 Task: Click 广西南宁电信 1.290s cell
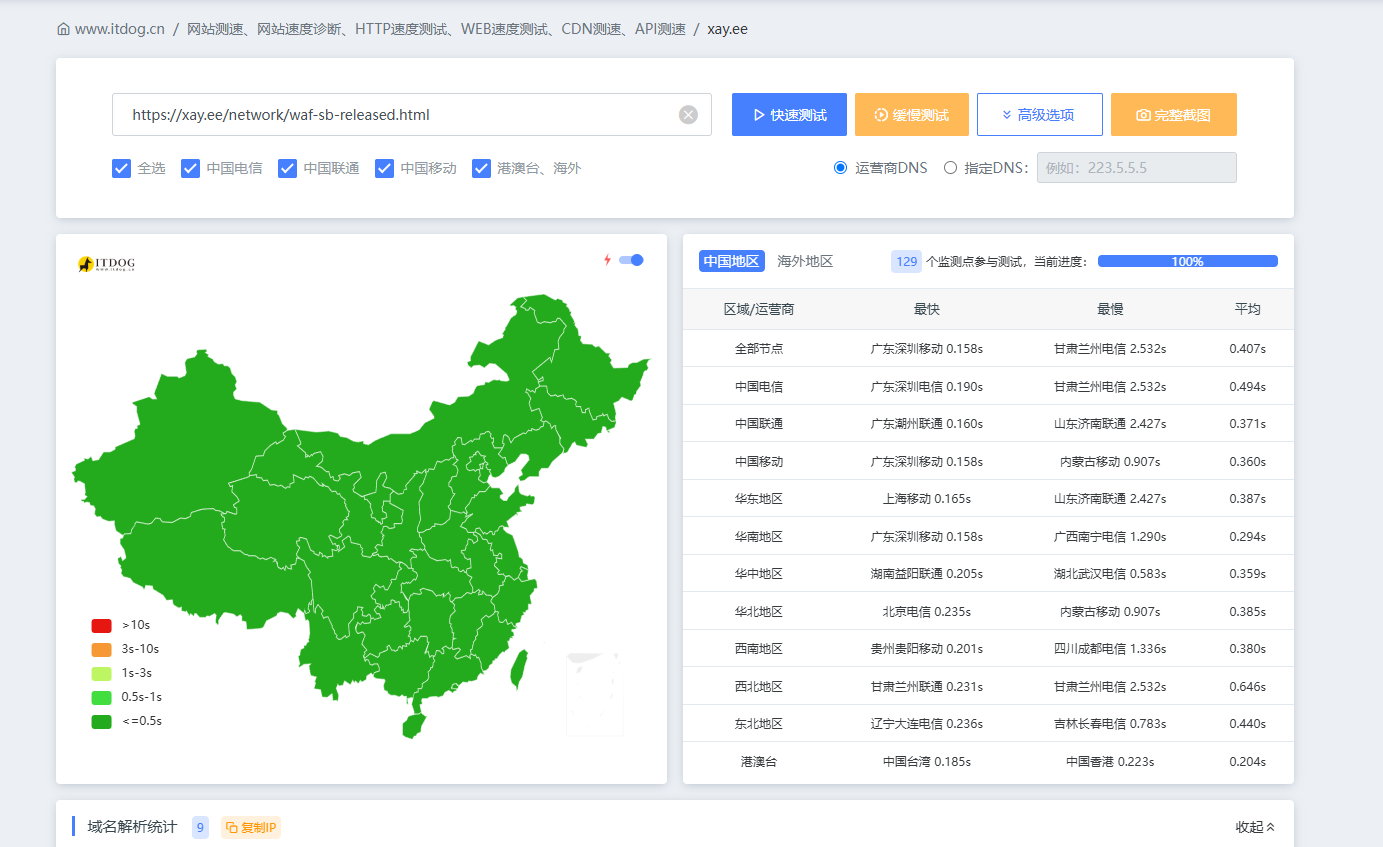[x=1110, y=537]
